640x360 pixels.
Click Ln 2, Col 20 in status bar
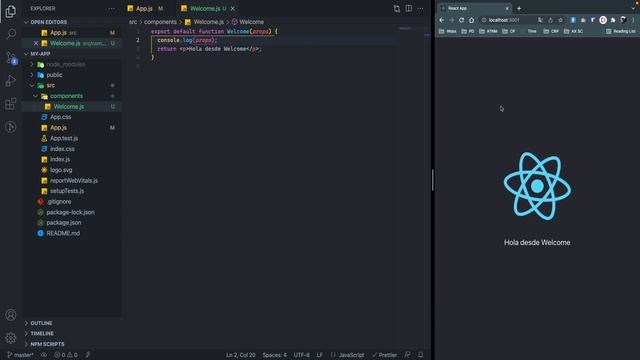[241, 355]
